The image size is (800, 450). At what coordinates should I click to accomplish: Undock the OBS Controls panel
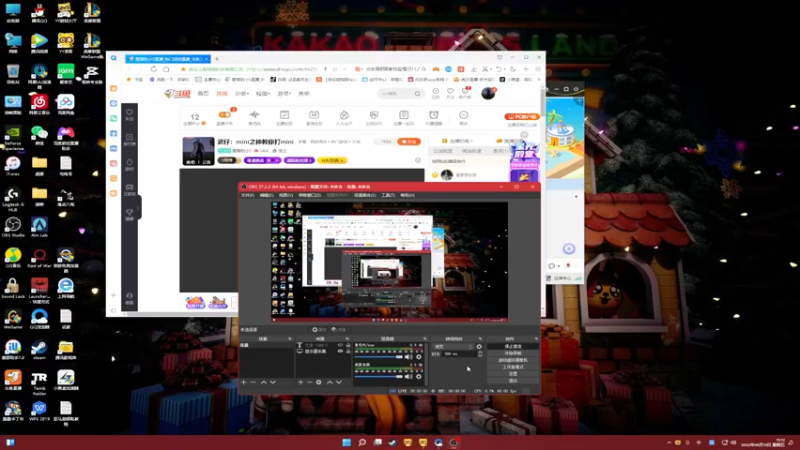tap(536, 339)
